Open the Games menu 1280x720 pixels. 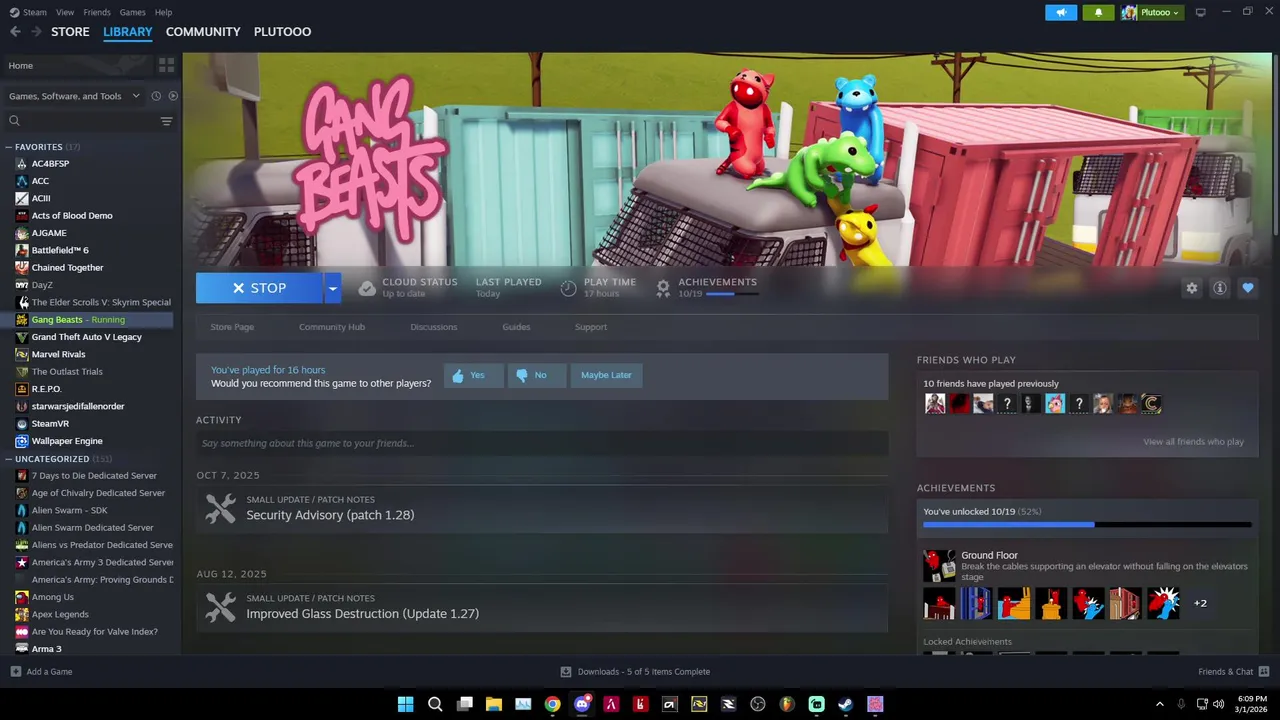point(132,12)
